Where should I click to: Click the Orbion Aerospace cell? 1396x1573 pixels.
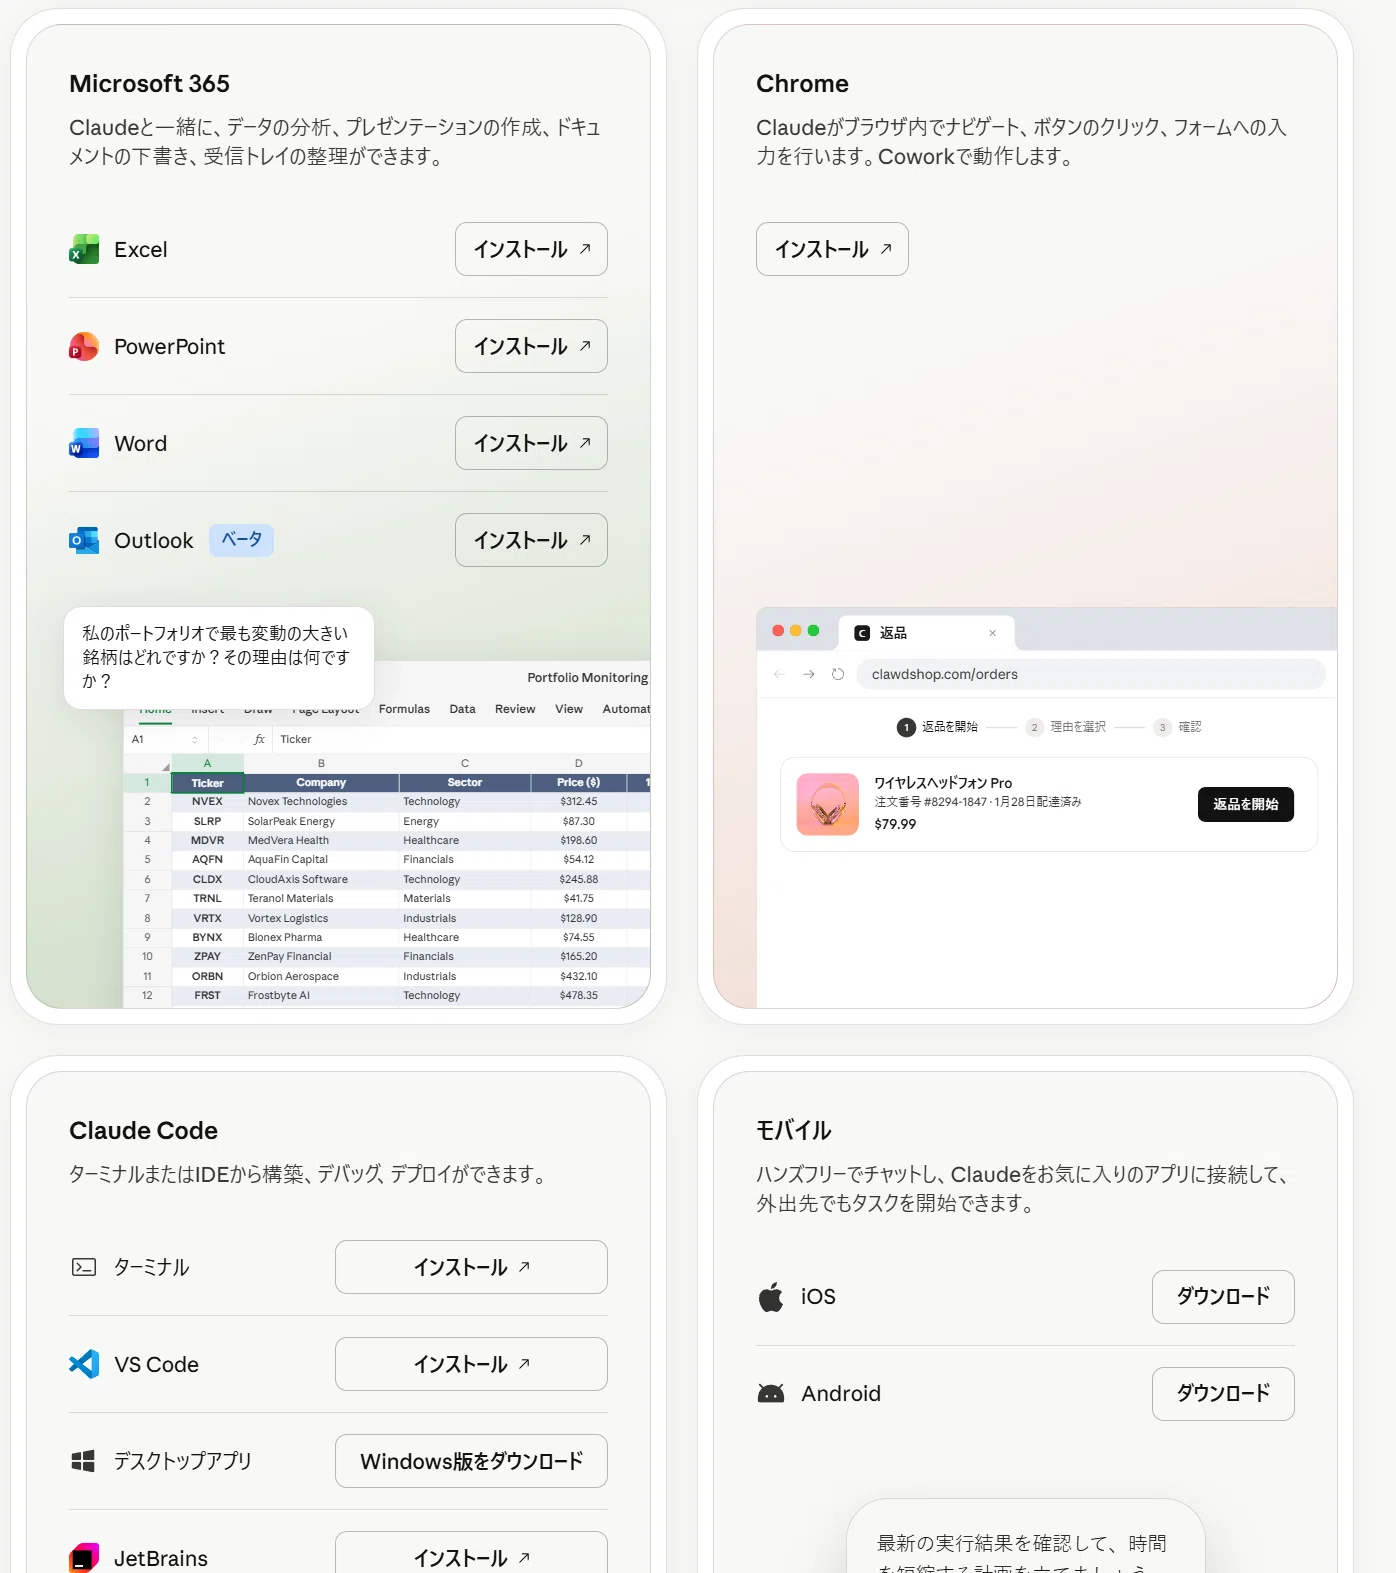click(x=321, y=976)
